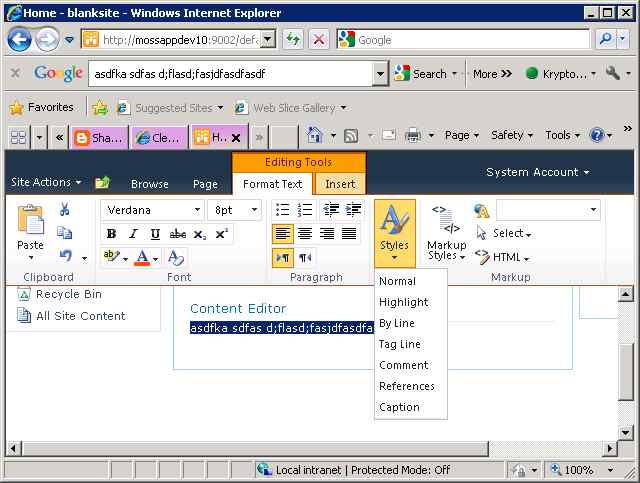Select Caption style from menu

(399, 407)
